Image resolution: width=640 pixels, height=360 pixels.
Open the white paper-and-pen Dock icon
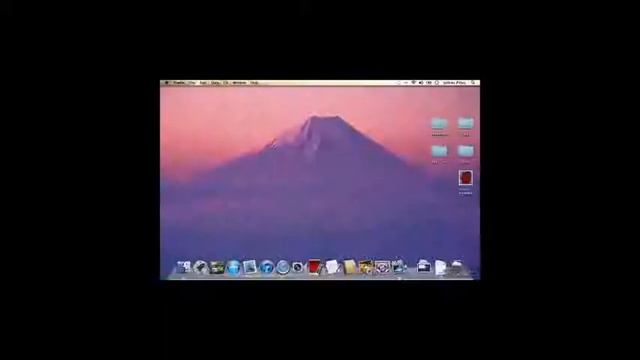(332, 267)
